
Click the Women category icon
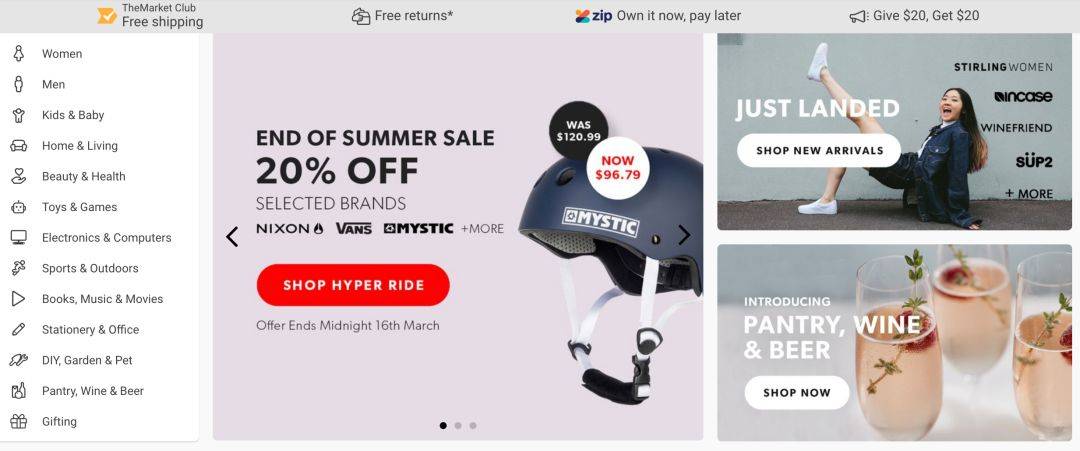tap(19, 54)
